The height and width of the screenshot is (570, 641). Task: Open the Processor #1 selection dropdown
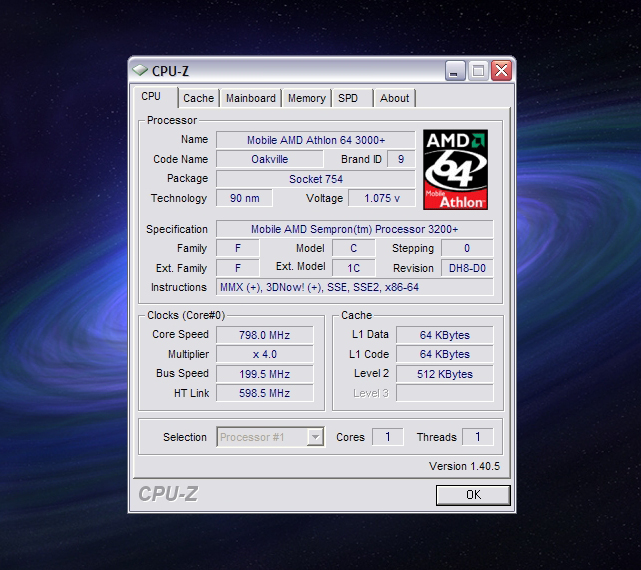[270, 437]
